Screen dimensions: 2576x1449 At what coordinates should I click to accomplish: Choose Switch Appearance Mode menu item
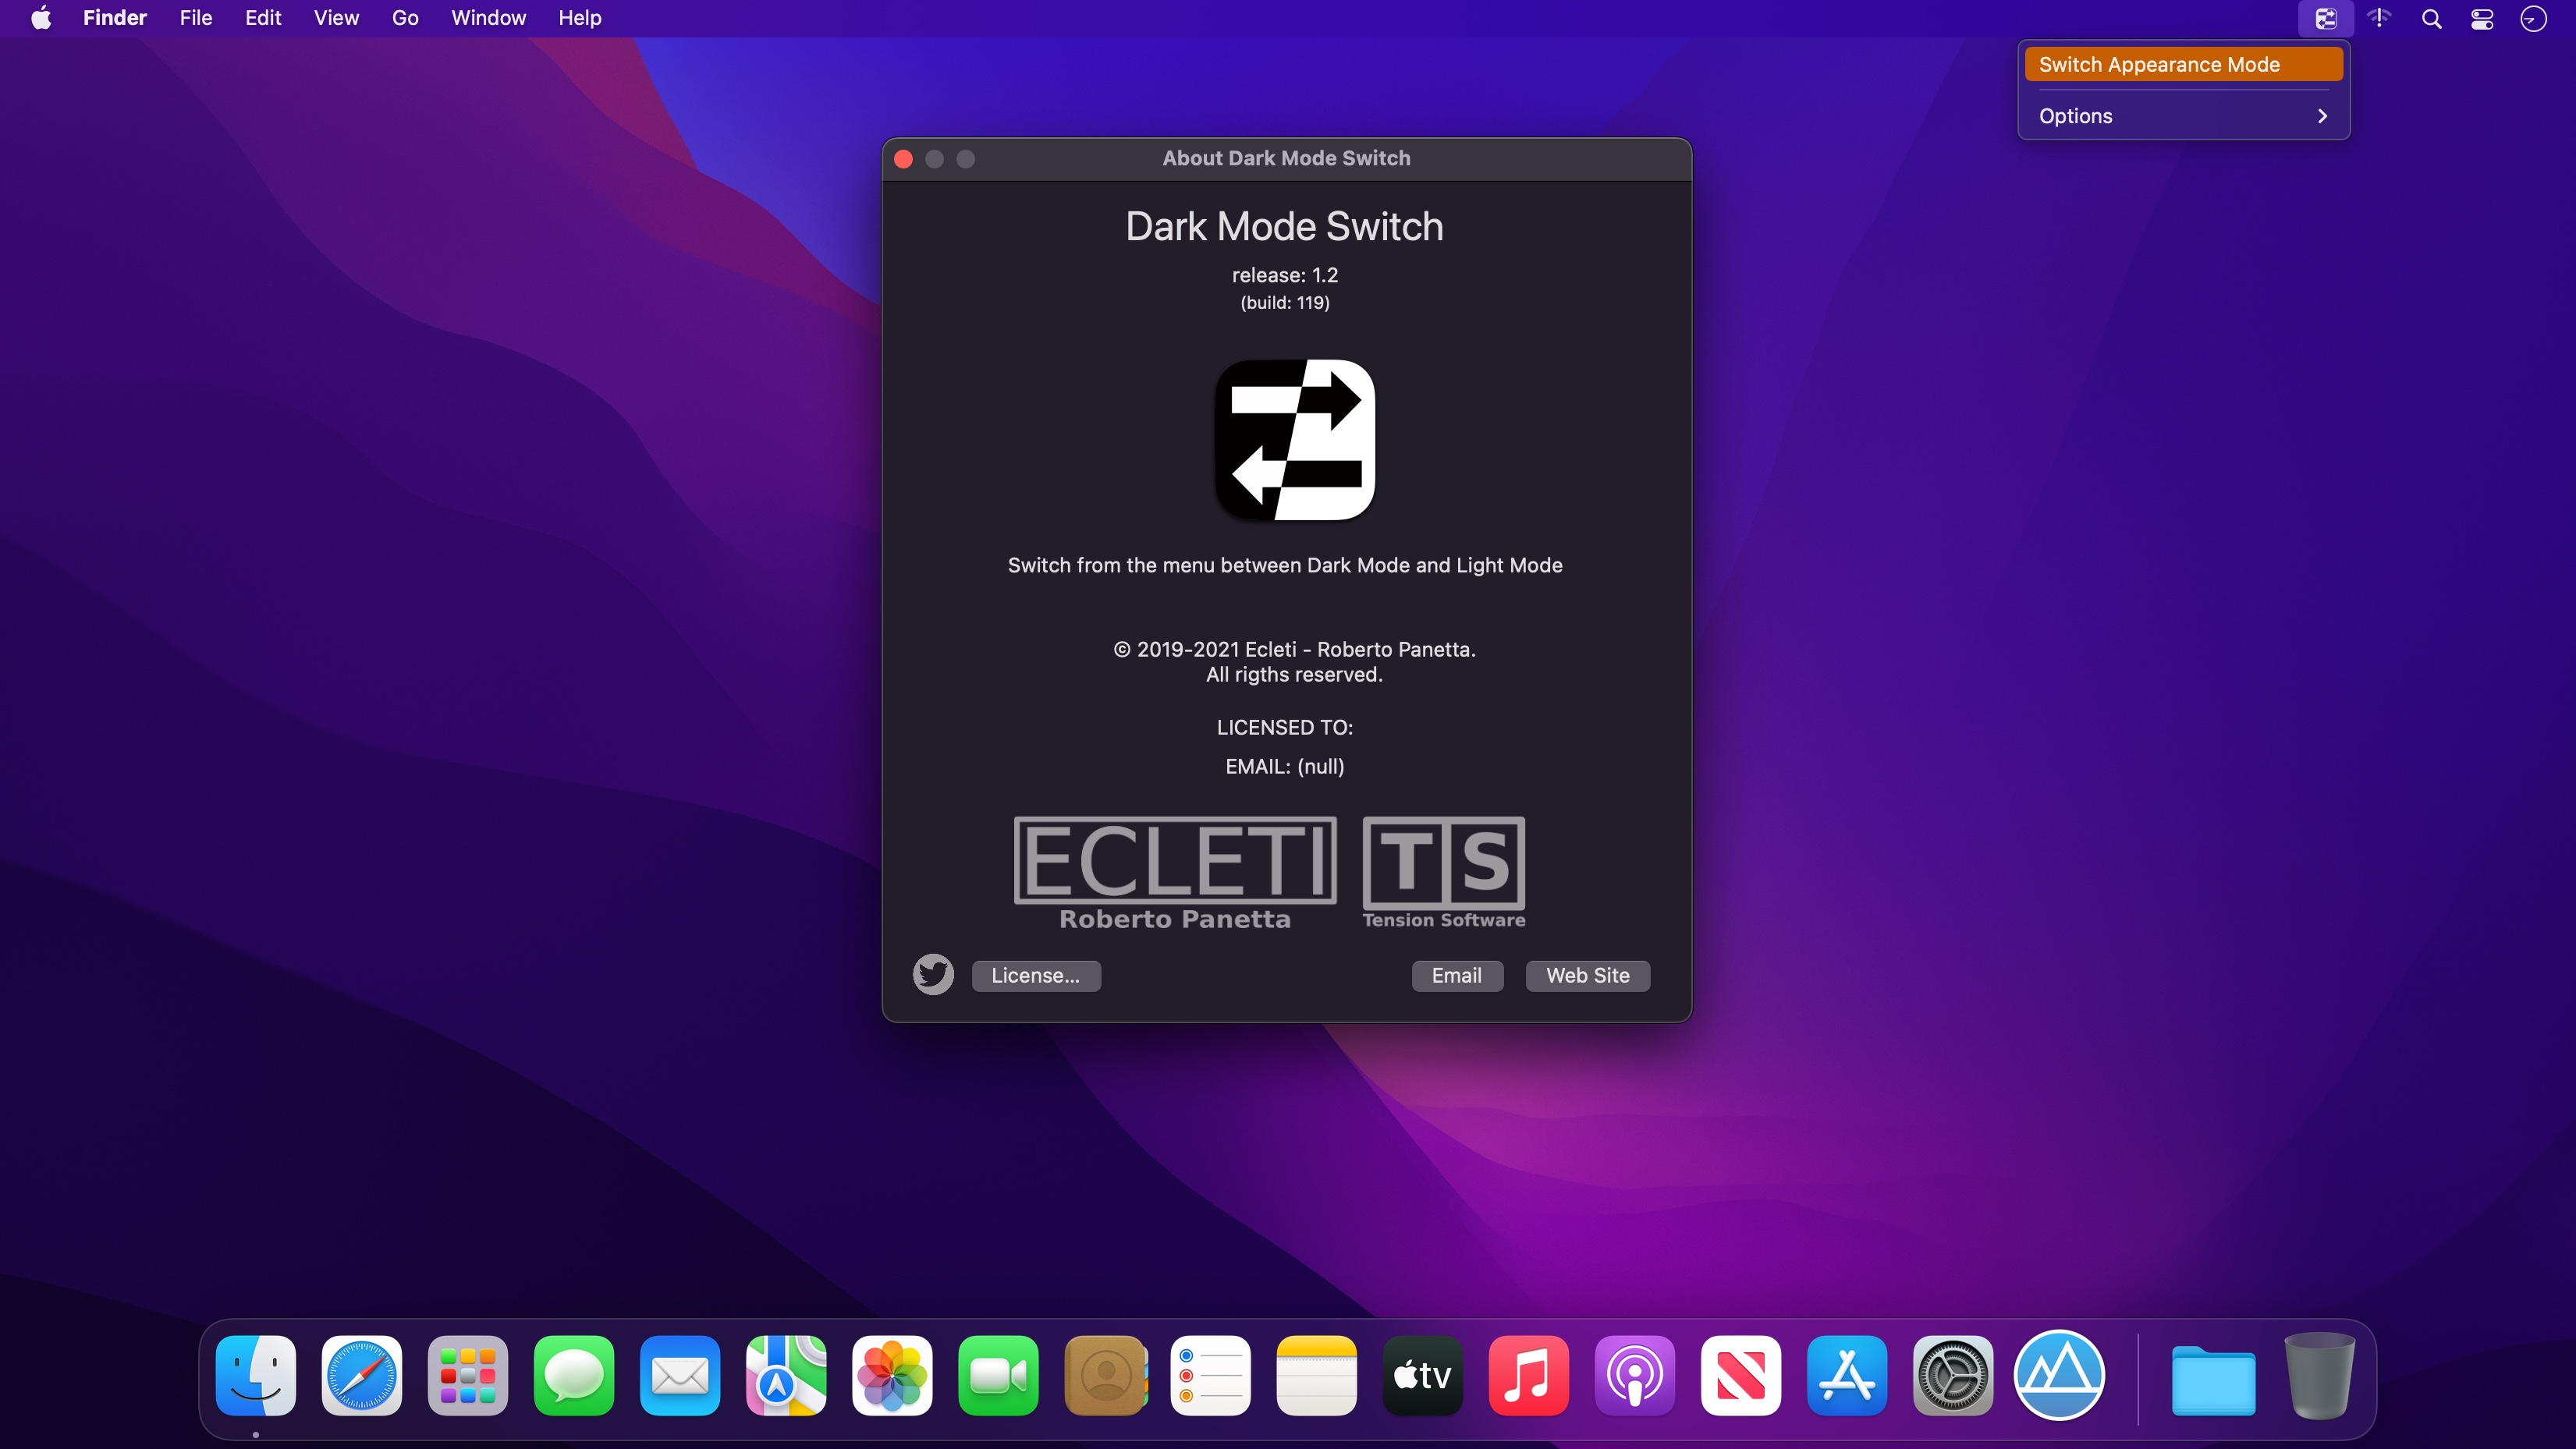[x=2184, y=64]
